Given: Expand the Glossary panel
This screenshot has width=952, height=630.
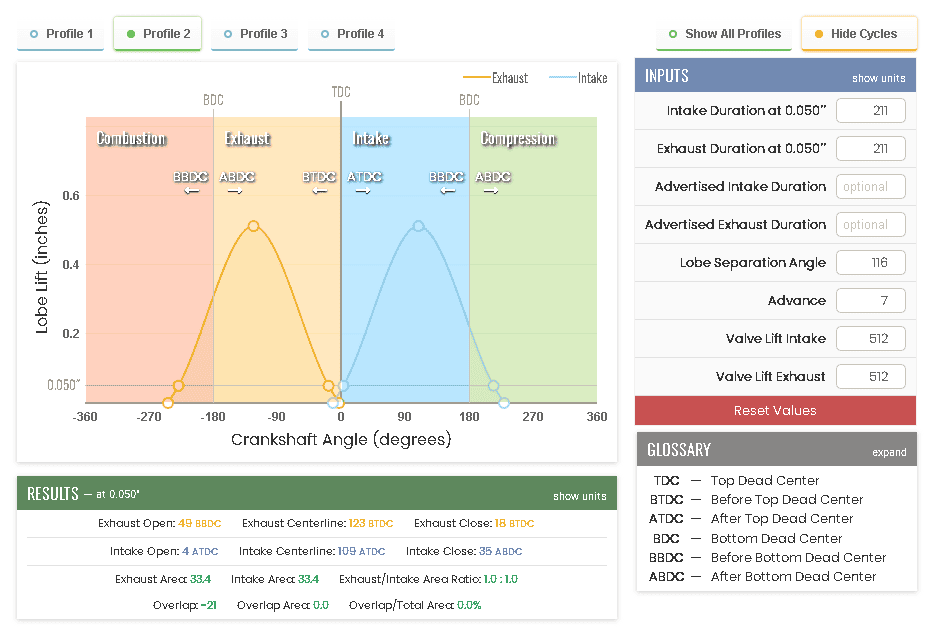Looking at the screenshot, I should click(889, 452).
